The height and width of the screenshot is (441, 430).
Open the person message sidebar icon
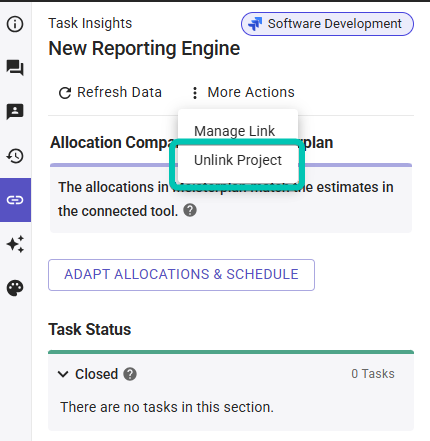coord(15,112)
